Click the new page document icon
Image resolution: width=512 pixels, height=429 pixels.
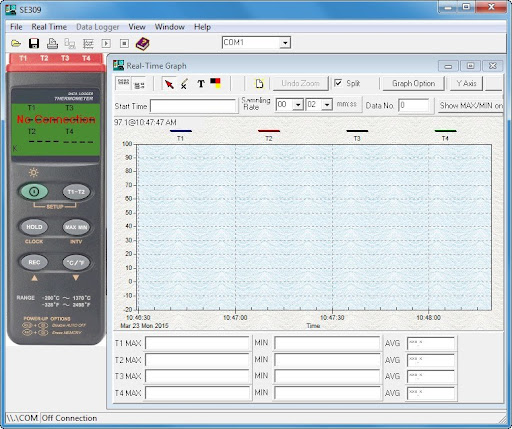[259, 84]
